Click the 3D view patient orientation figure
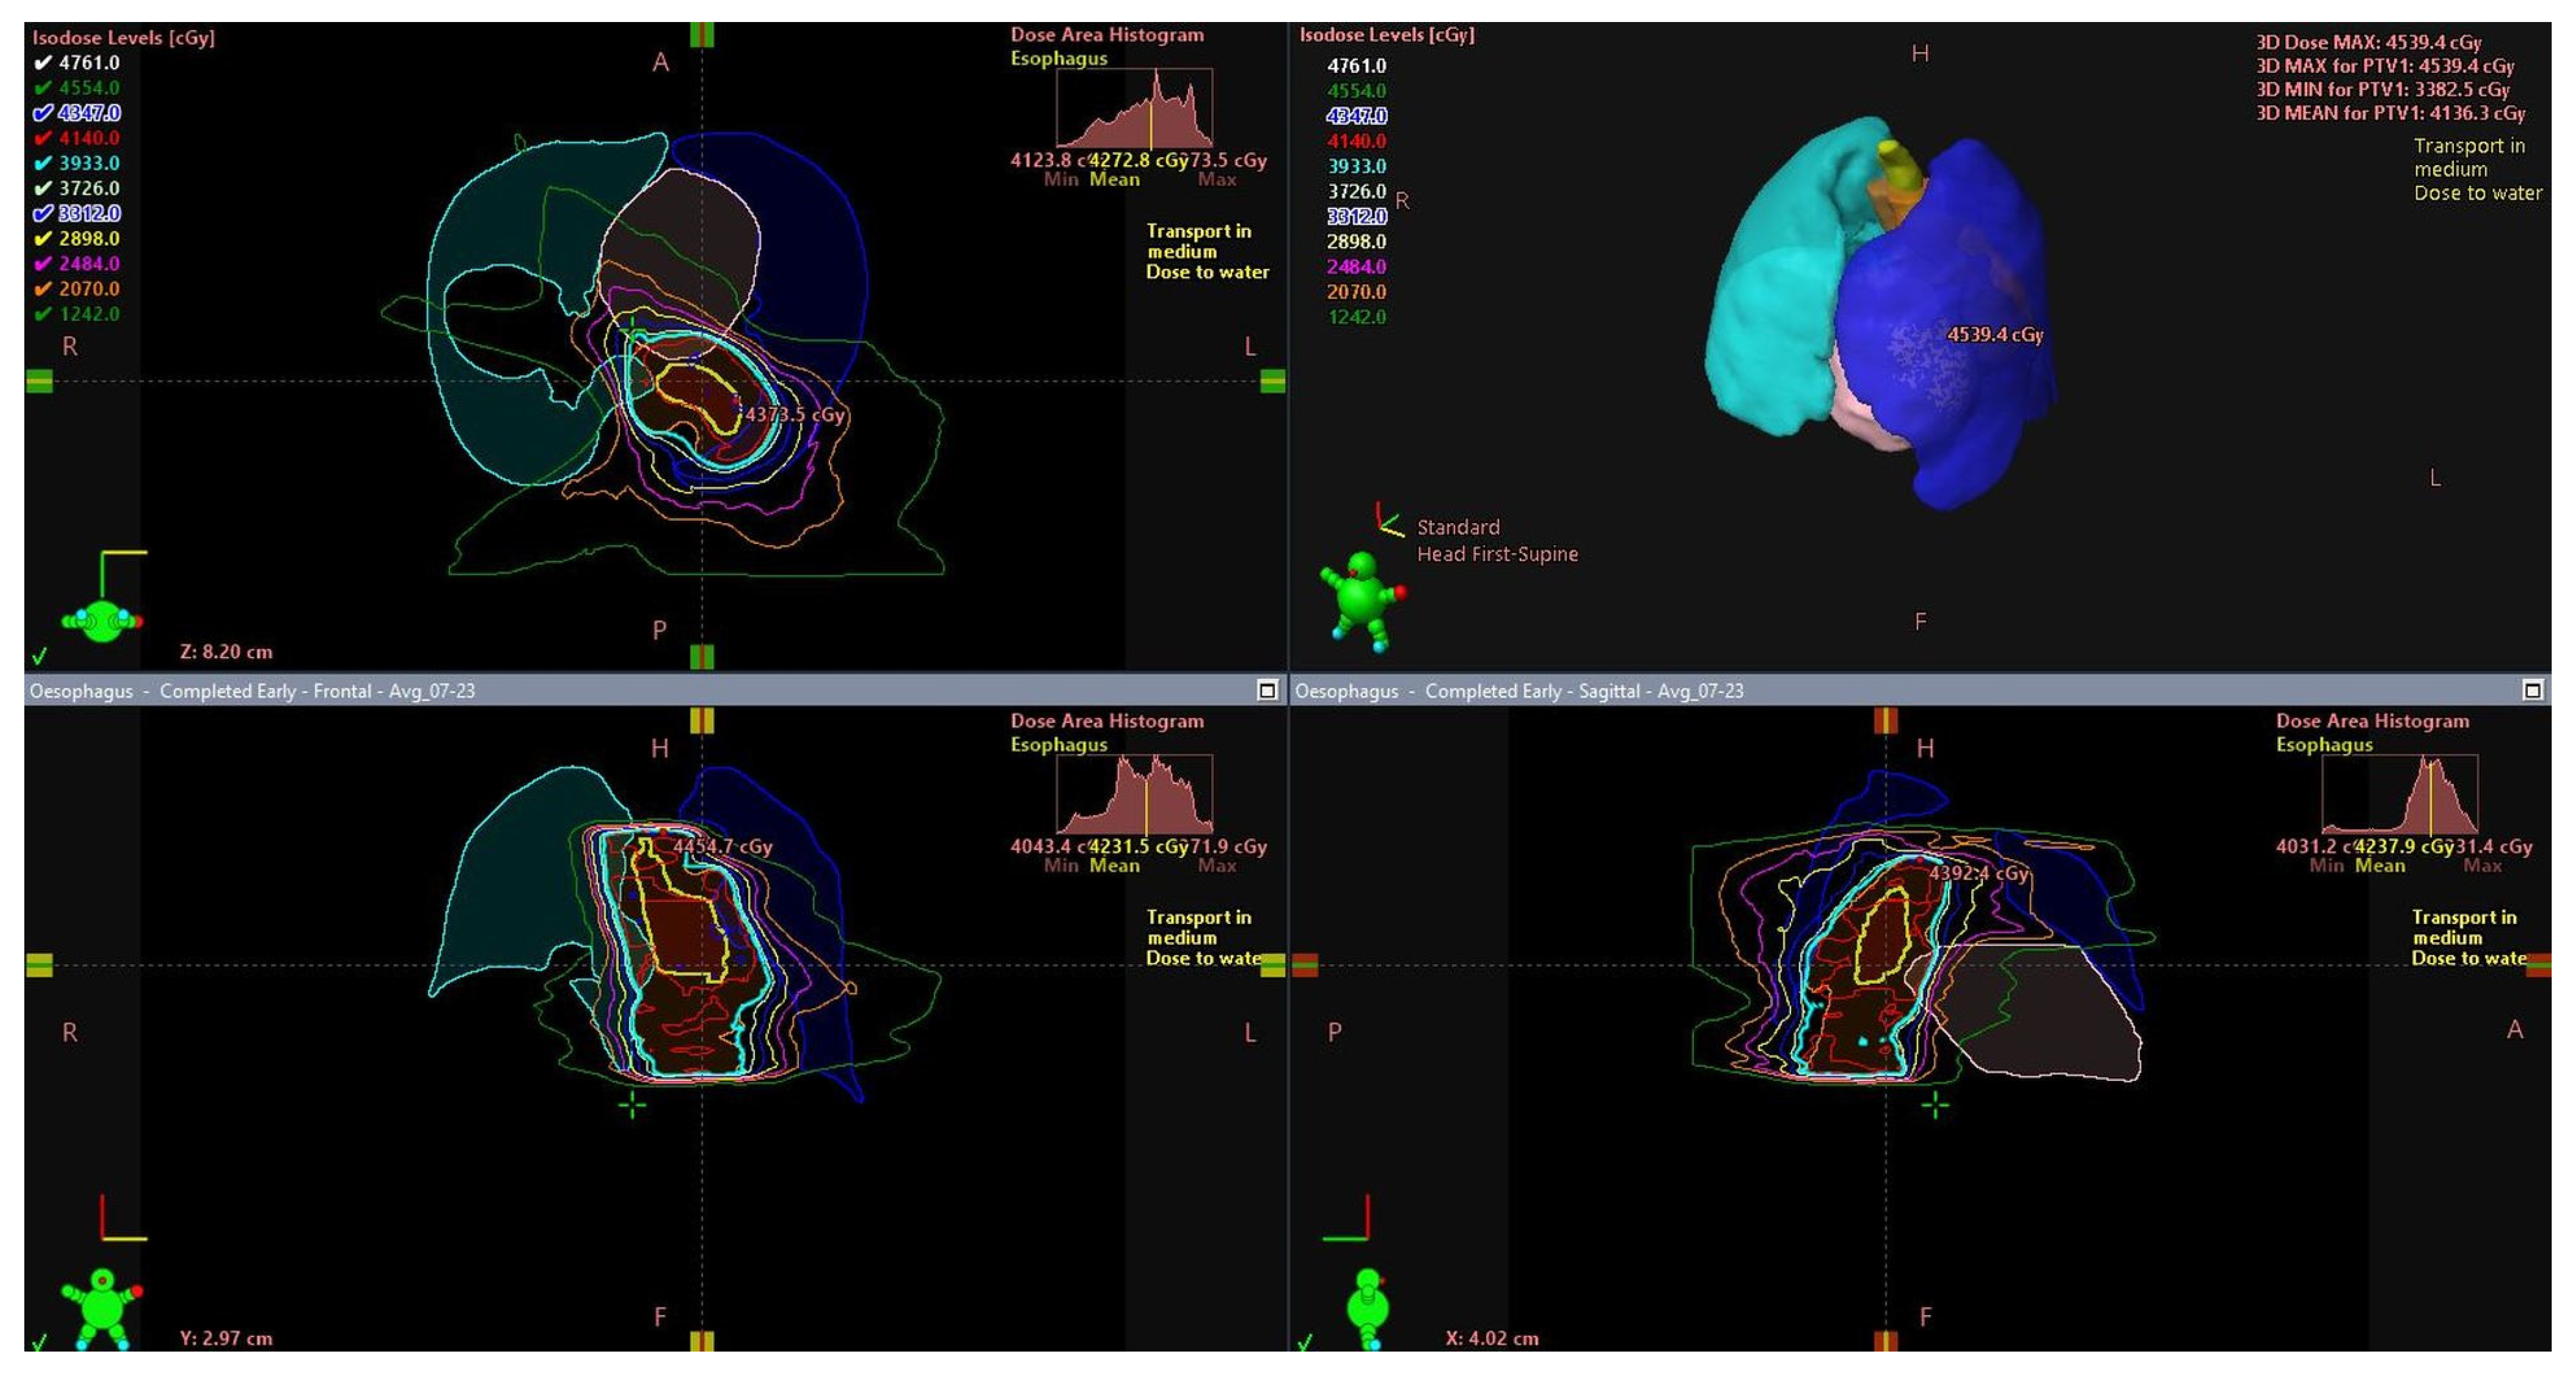Screen dimensions: 2576x1373 (1360, 601)
